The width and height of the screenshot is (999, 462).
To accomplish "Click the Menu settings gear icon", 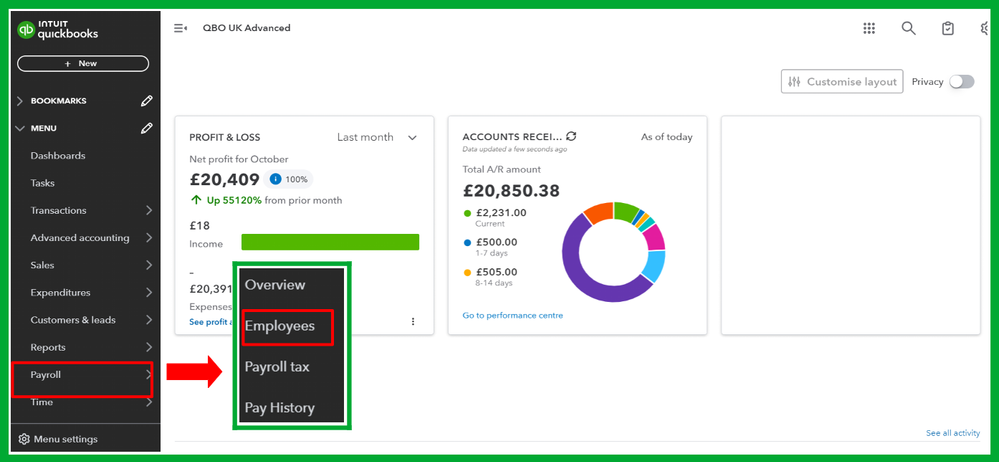I will [x=24, y=439].
